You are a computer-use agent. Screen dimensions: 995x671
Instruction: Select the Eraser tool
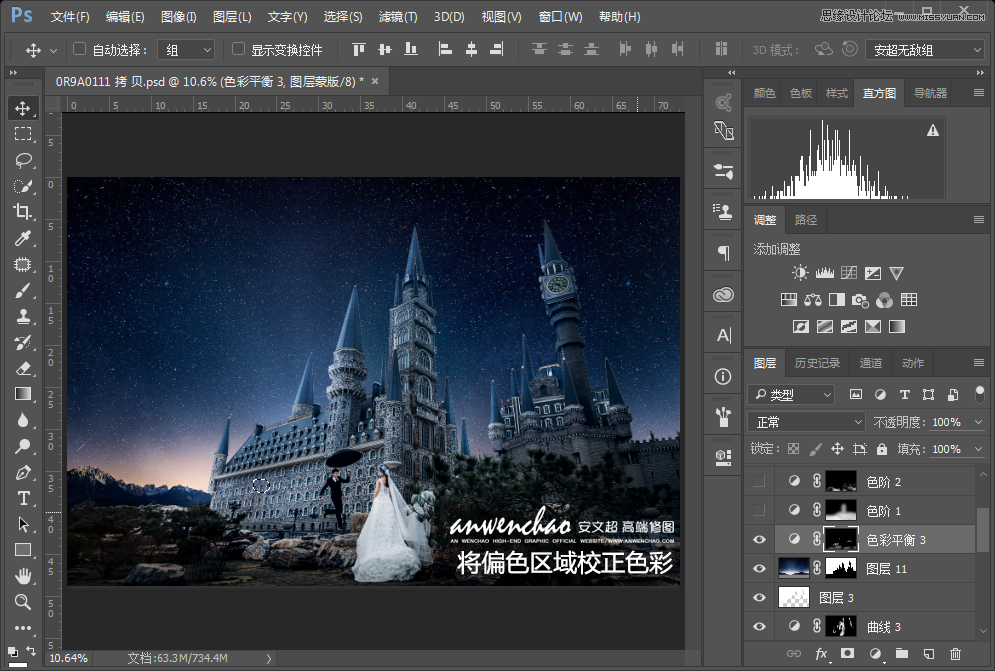(x=23, y=368)
